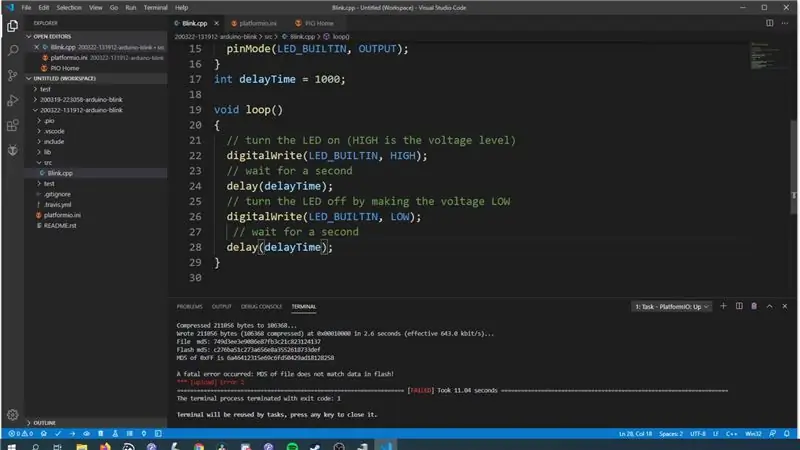Viewport: 800px width, 450px height.
Task: Change indentation via 'Spaces: 2'
Action: point(670,434)
